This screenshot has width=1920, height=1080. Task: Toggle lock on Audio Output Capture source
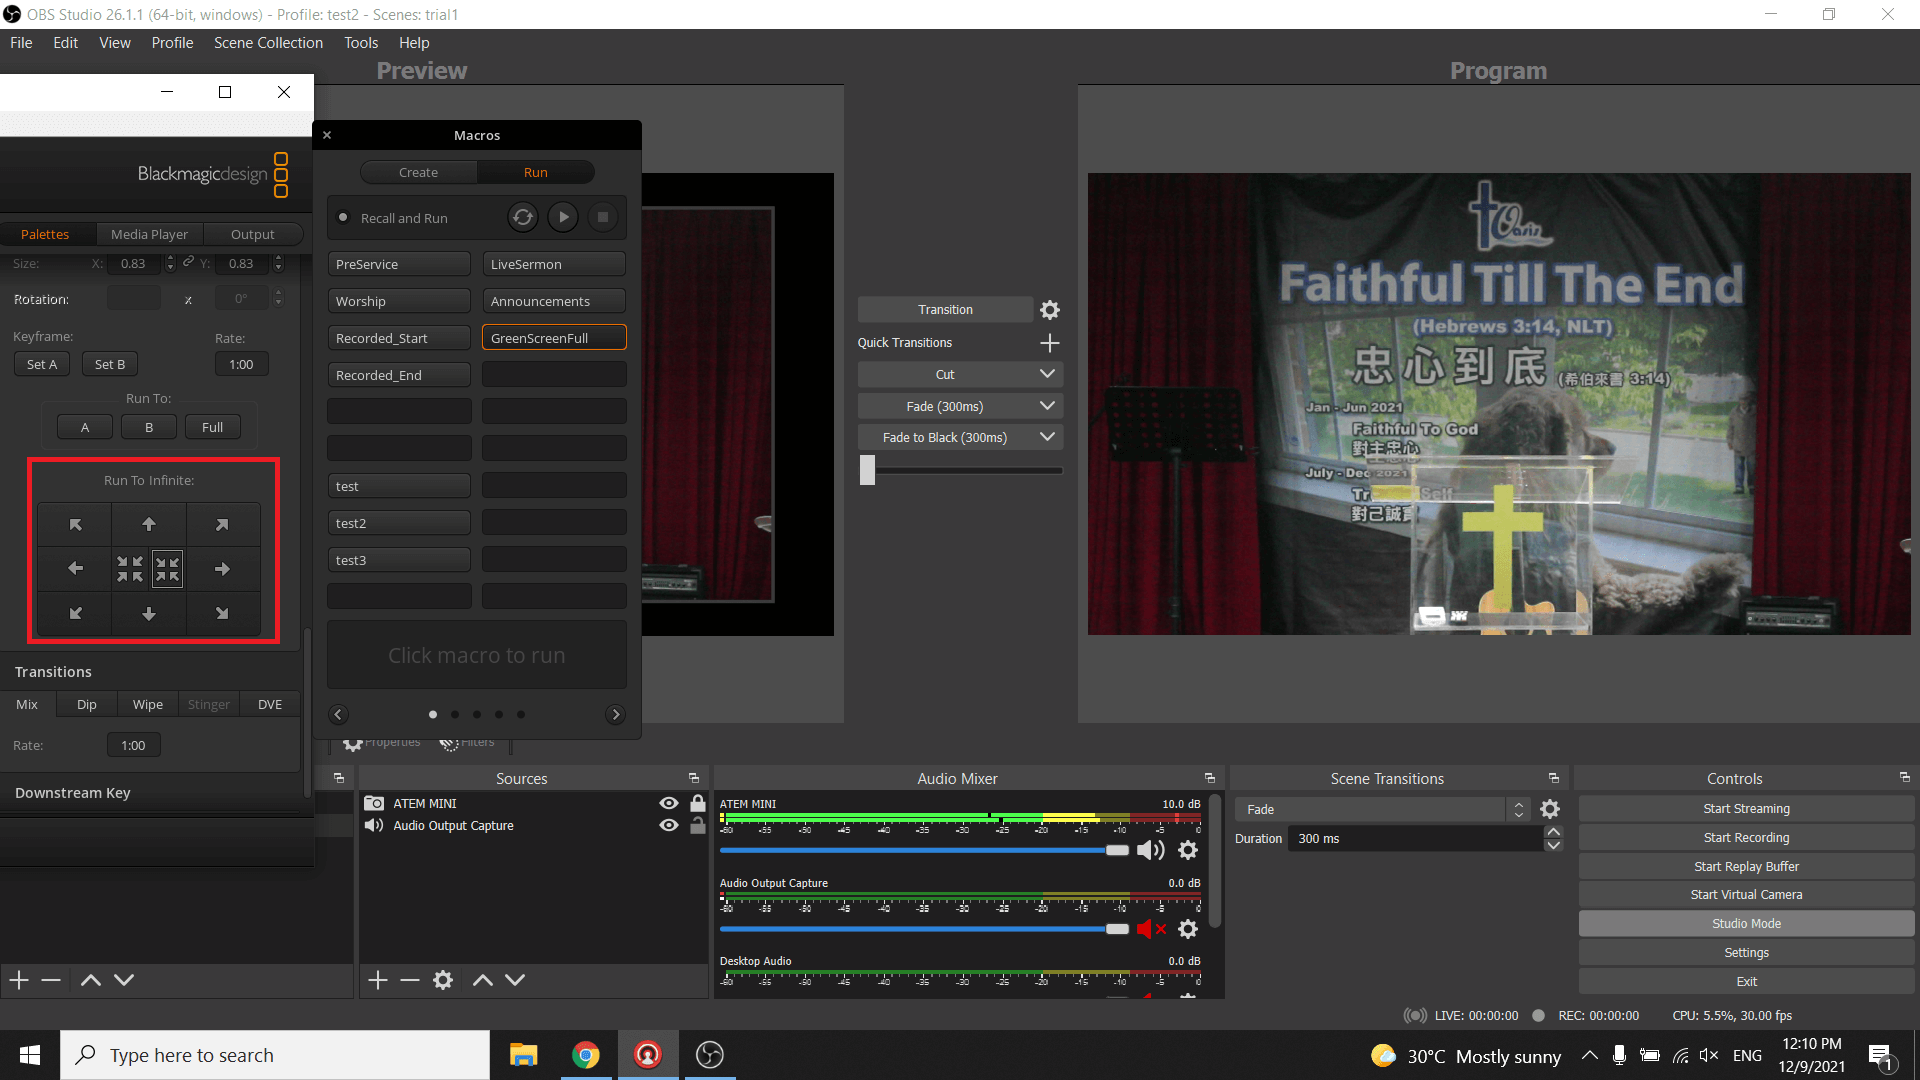(x=698, y=826)
